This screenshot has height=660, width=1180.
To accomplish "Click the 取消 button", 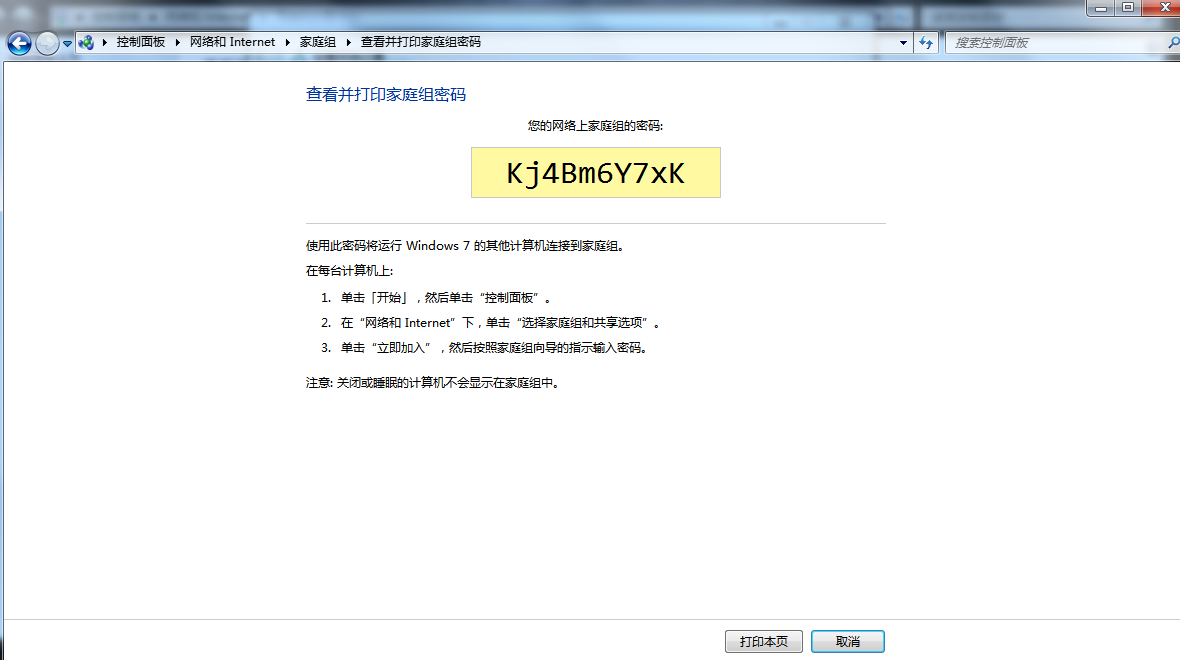I will (848, 641).
